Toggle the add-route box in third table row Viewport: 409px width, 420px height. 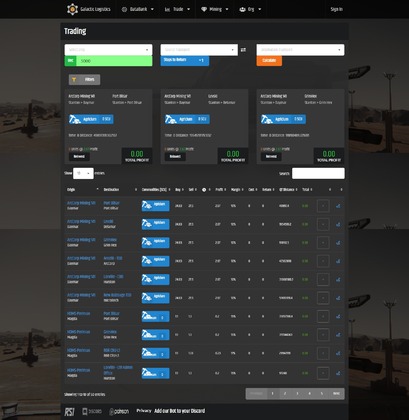(323, 243)
